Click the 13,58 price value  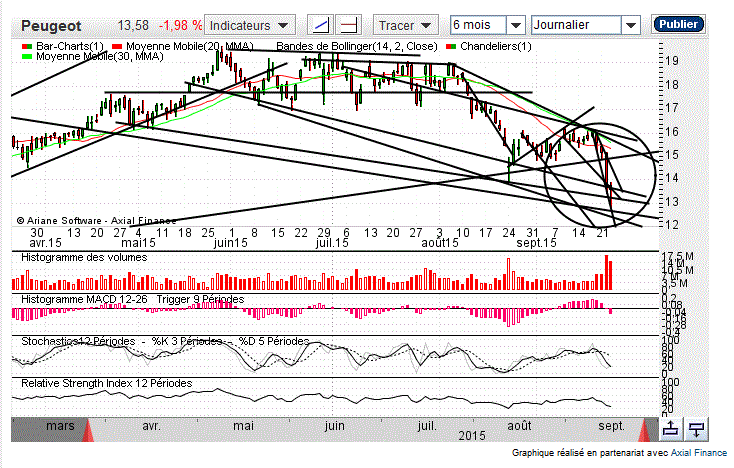[133, 25]
